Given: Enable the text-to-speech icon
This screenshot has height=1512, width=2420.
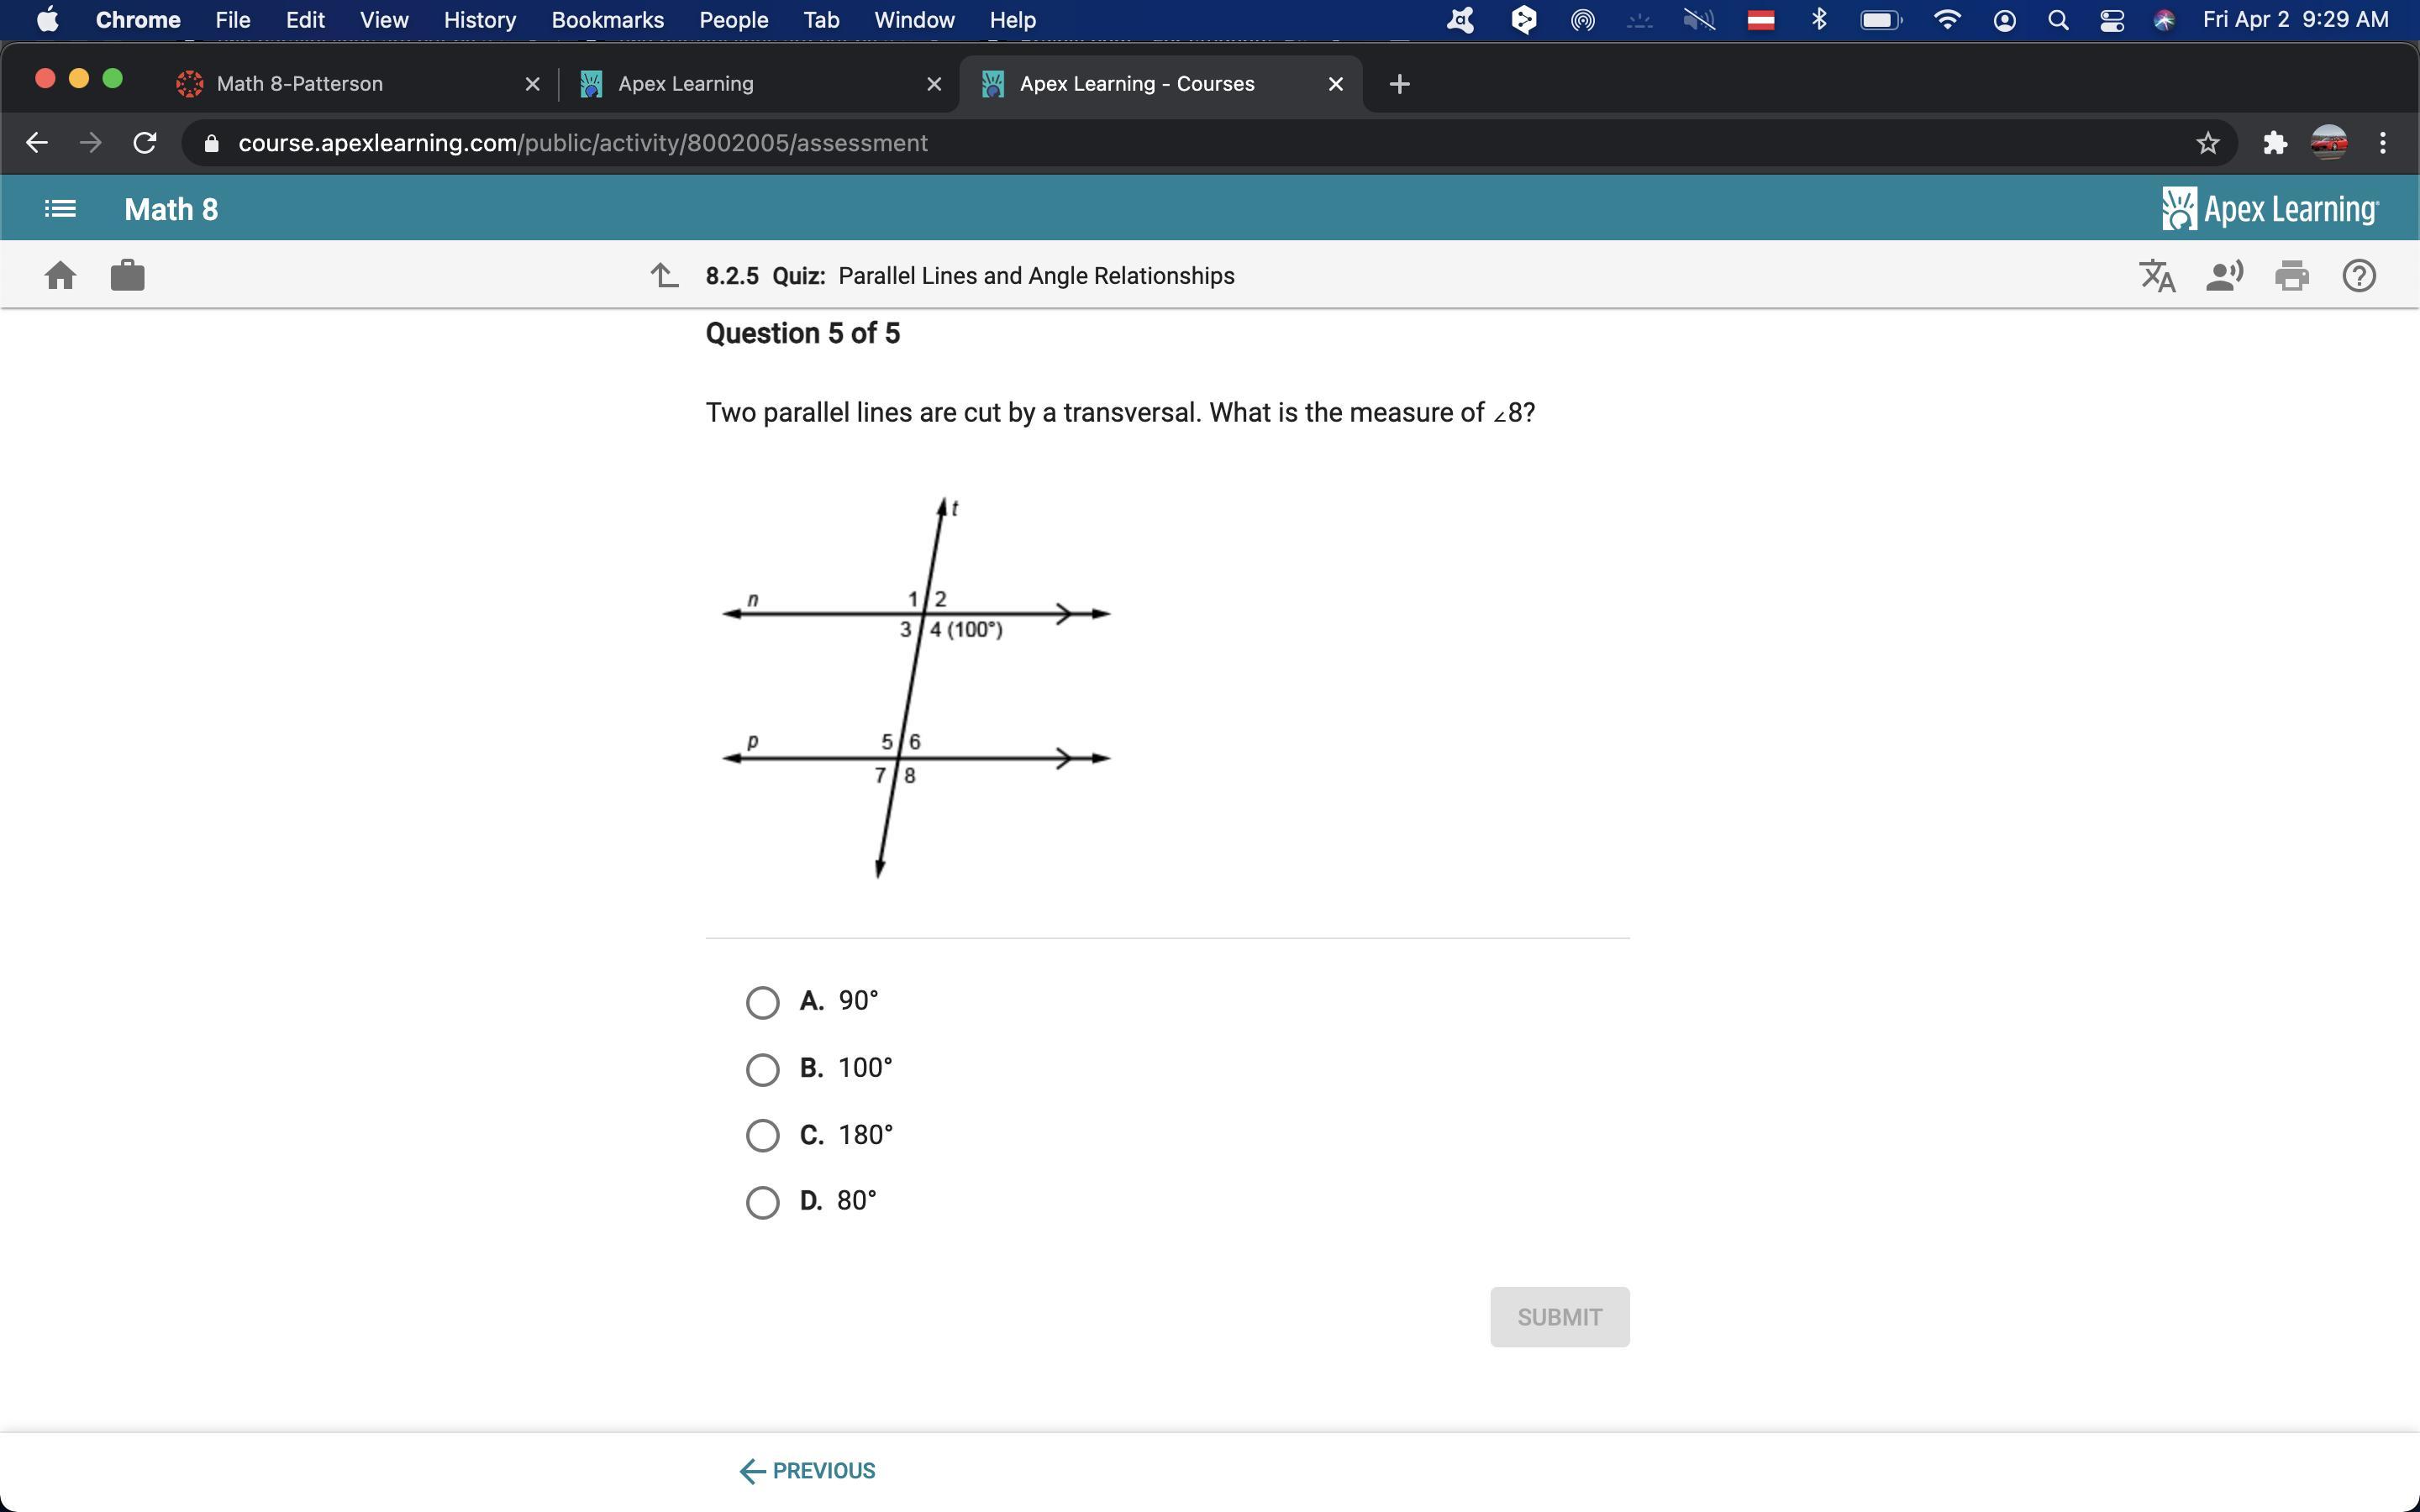Looking at the screenshot, I should [x=2224, y=275].
